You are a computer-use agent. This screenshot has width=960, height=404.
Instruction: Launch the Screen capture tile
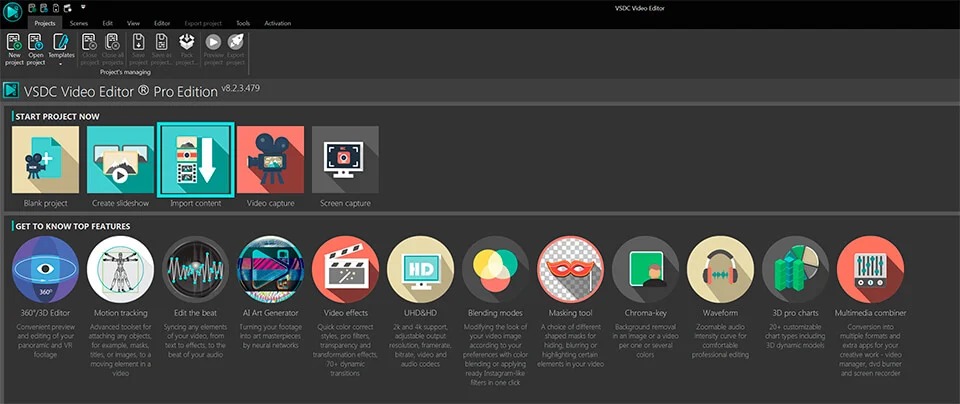pyautogui.click(x=345, y=160)
